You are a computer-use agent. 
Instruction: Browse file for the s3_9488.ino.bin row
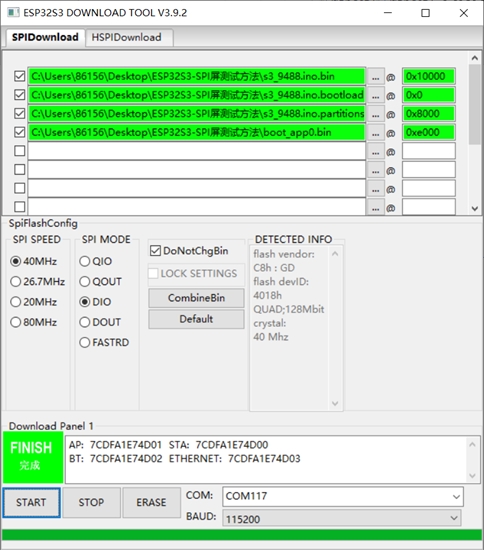376,76
